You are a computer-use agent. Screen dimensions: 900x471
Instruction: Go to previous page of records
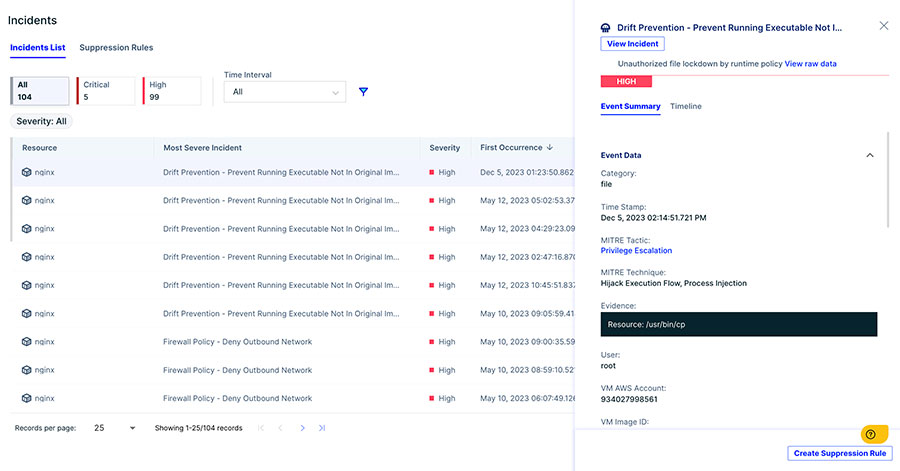pyautogui.click(x=280, y=428)
